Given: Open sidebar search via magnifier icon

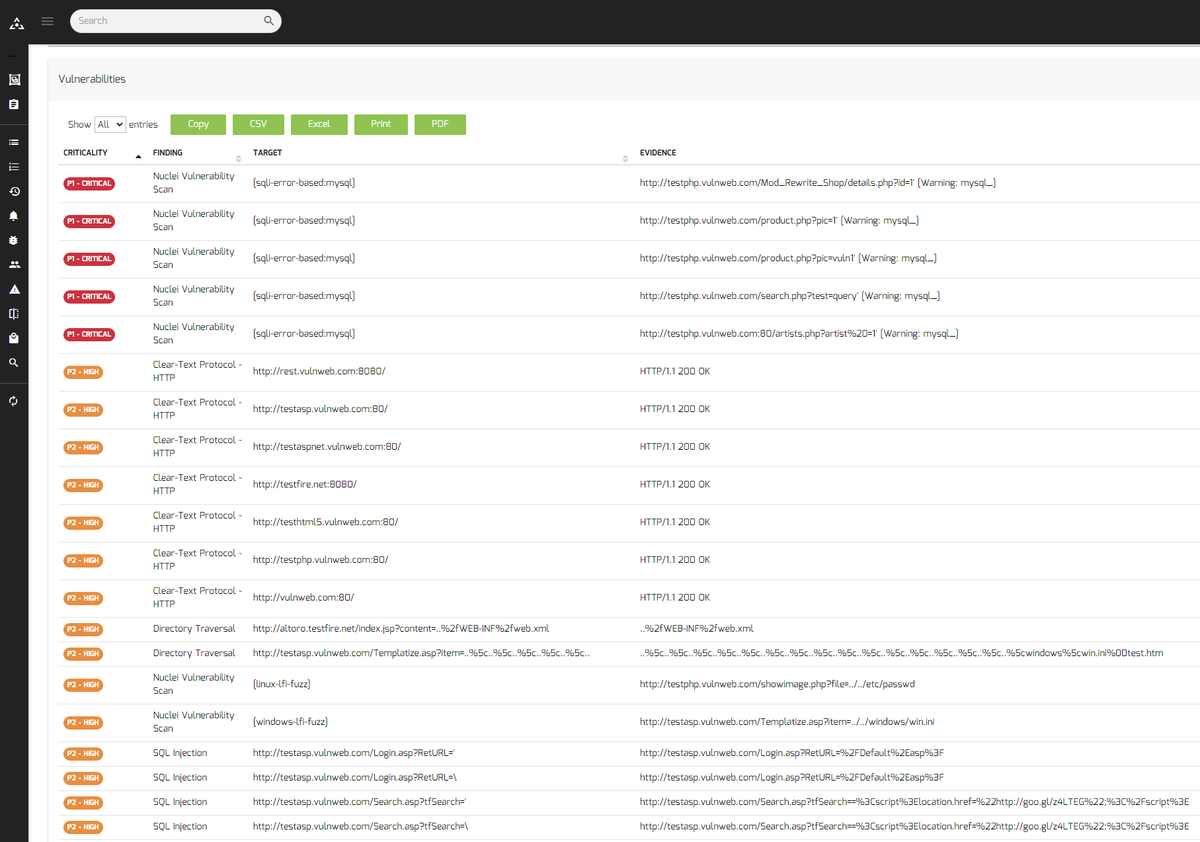Looking at the screenshot, I should click(x=14, y=362).
